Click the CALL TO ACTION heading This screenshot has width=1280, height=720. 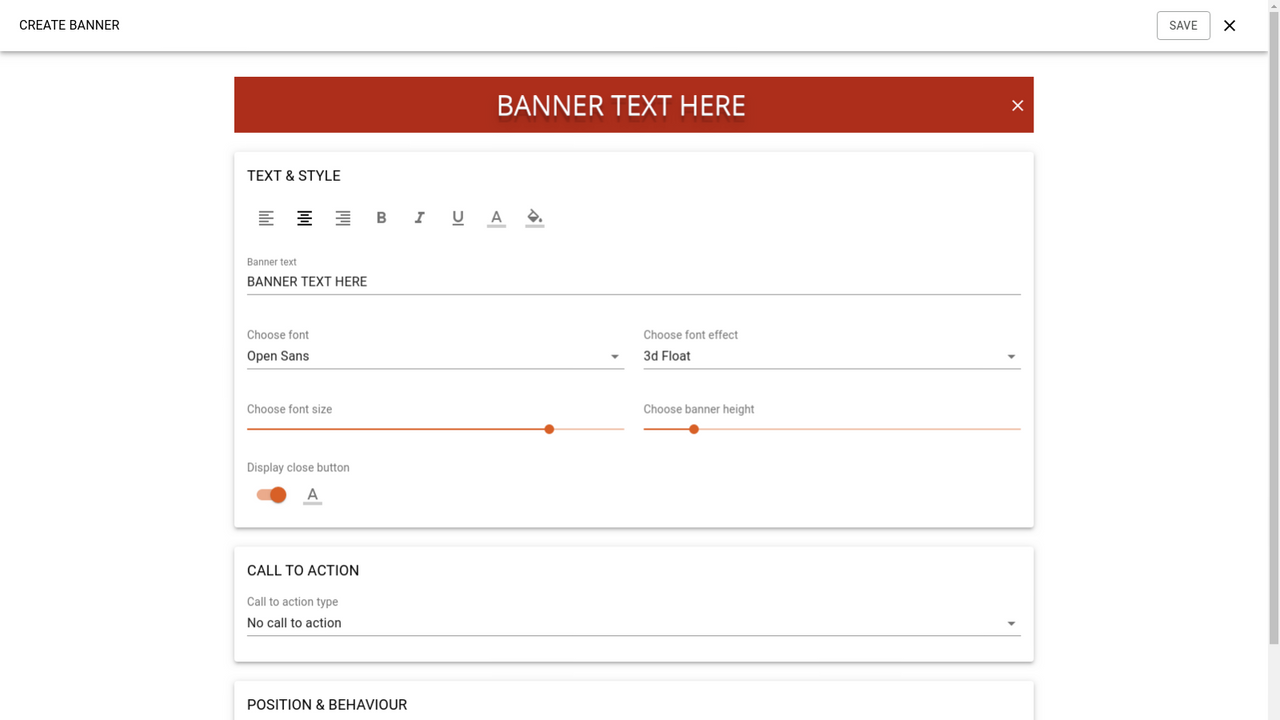[303, 571]
